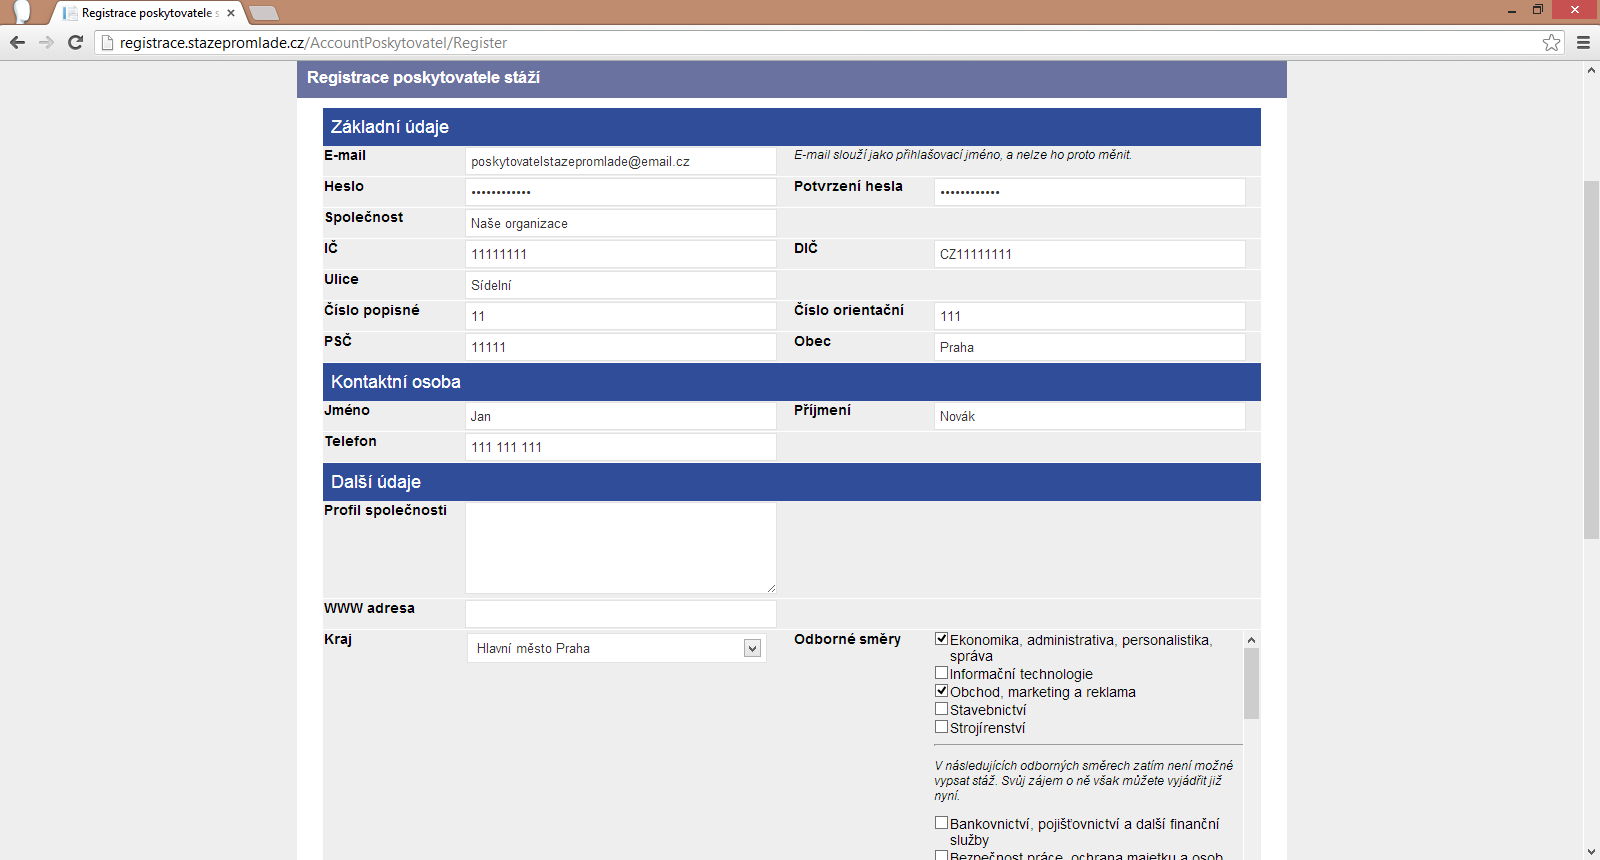Click the Odborné směry label
The height and width of the screenshot is (860, 1600).
(847, 639)
